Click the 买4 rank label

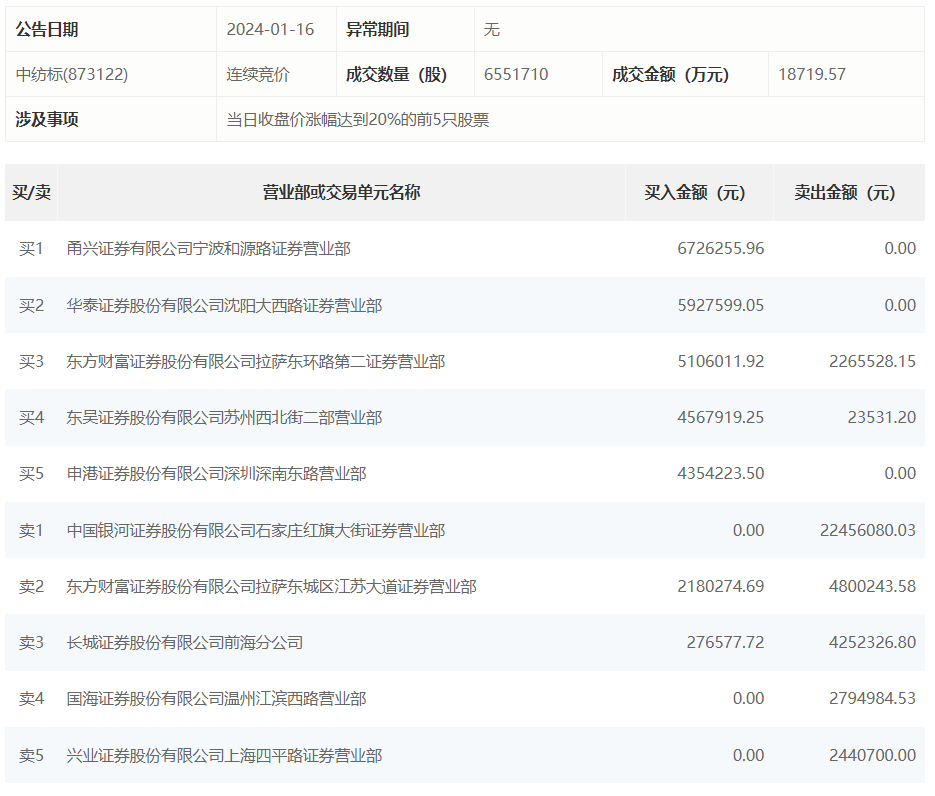coord(31,417)
